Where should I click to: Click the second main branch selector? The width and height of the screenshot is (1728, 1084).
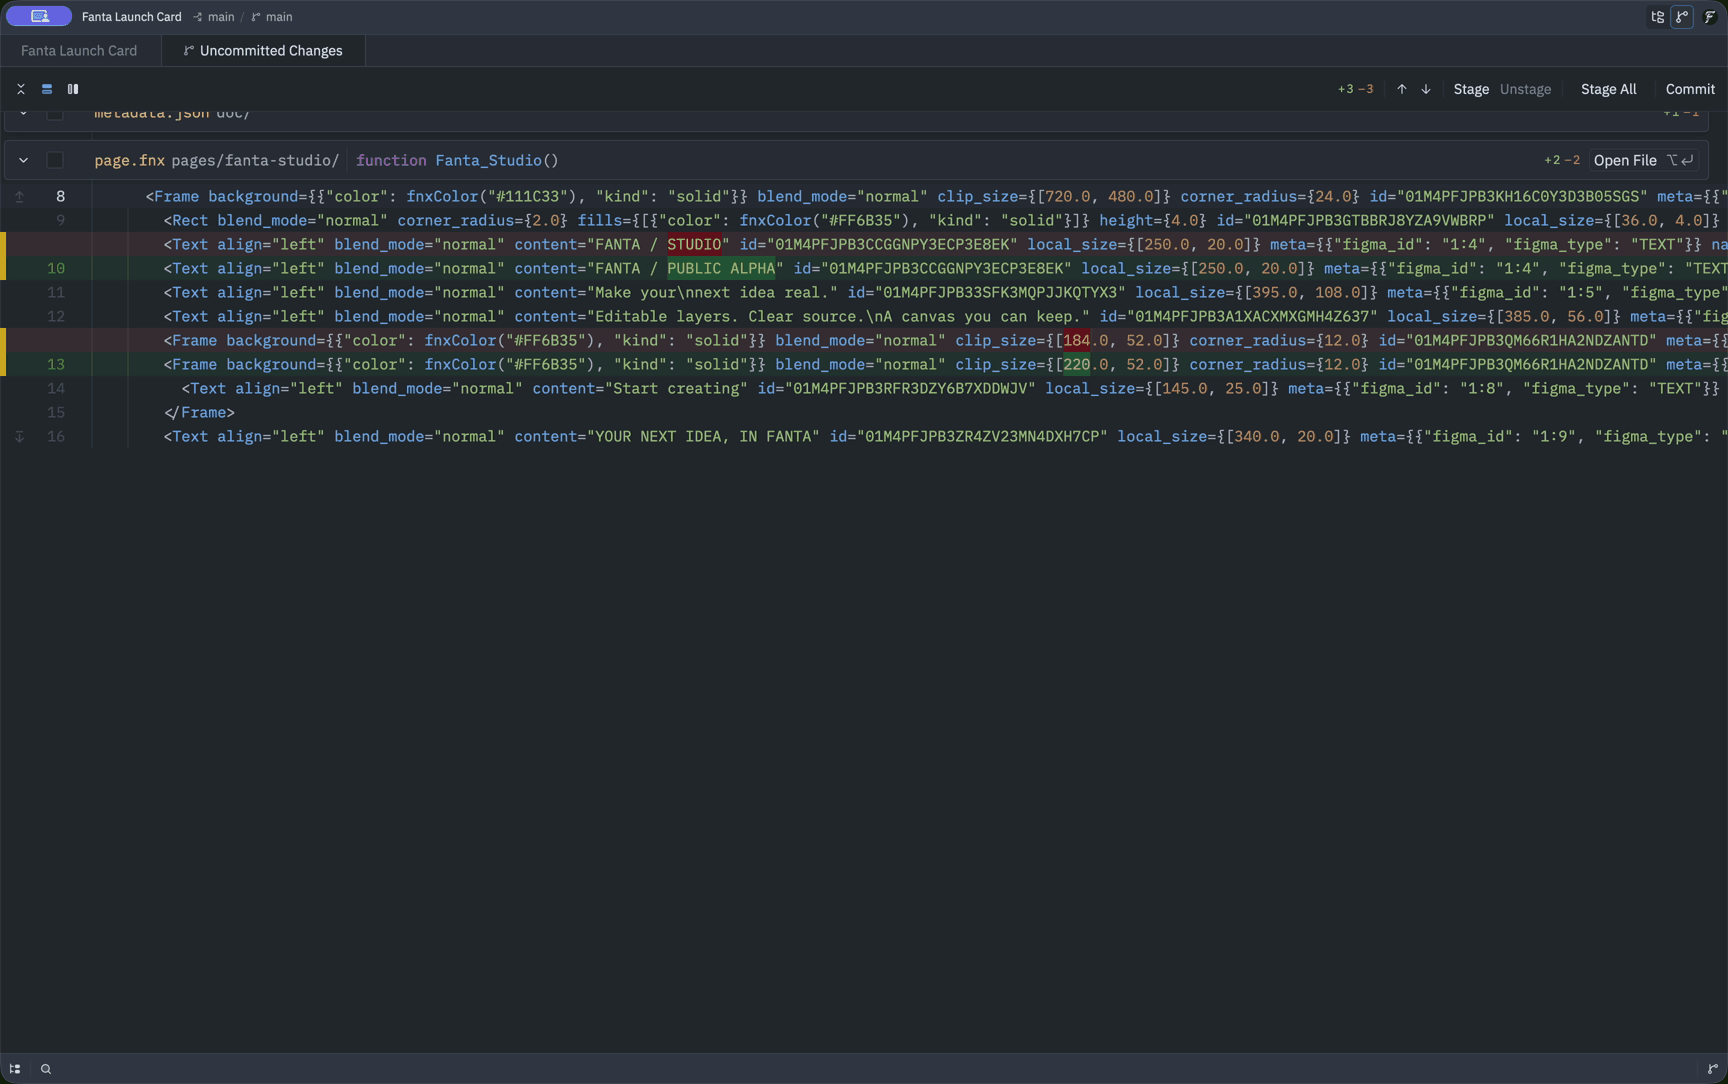coord(272,17)
